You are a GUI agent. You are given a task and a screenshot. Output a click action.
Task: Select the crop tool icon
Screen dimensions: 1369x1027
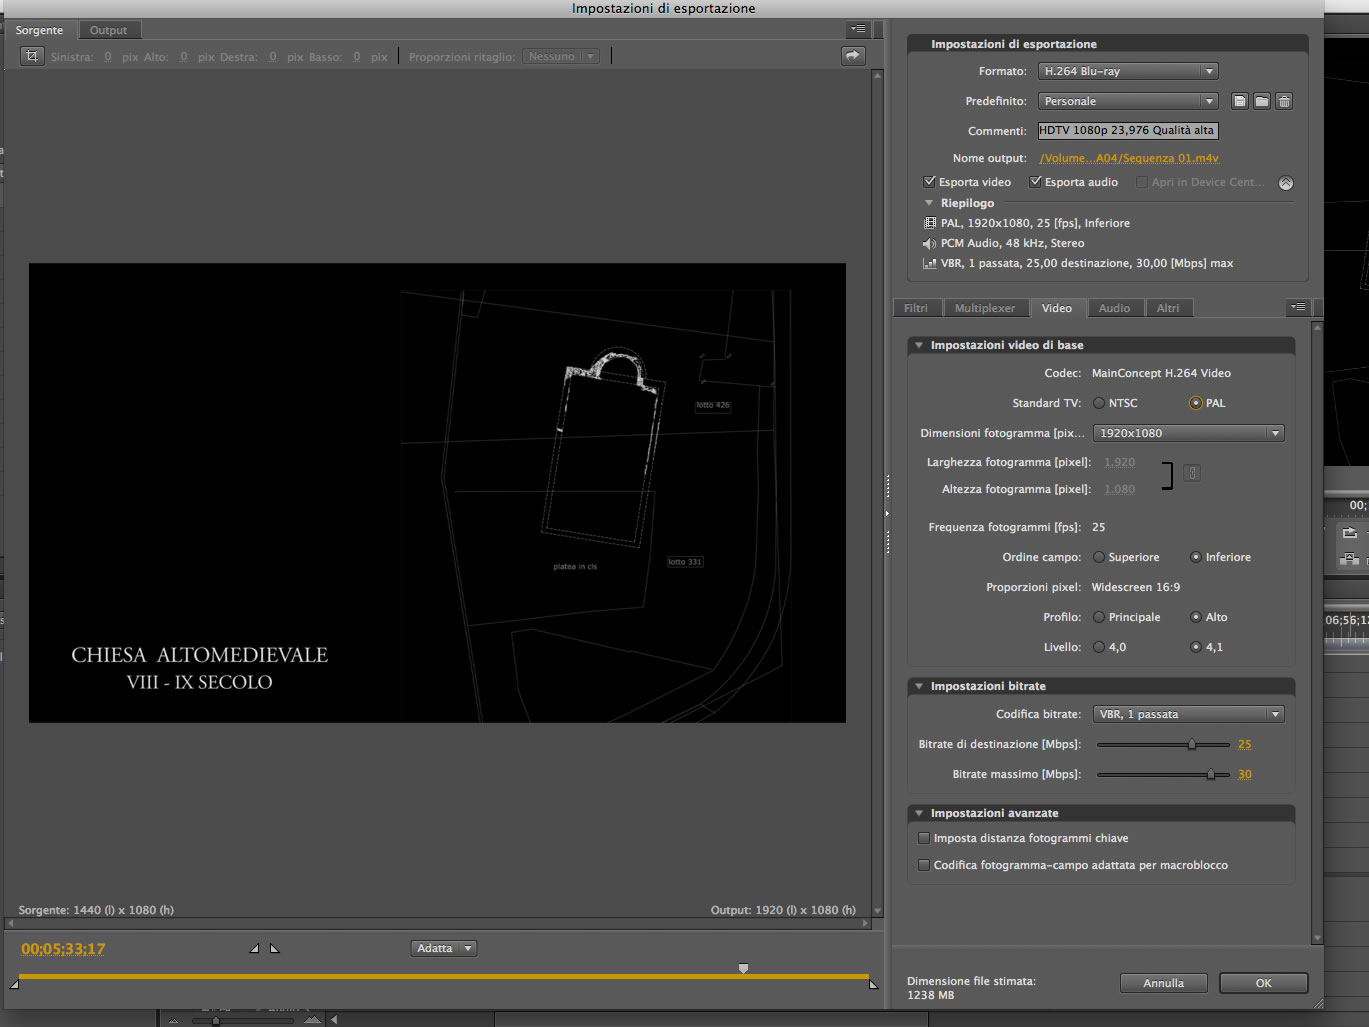32,56
